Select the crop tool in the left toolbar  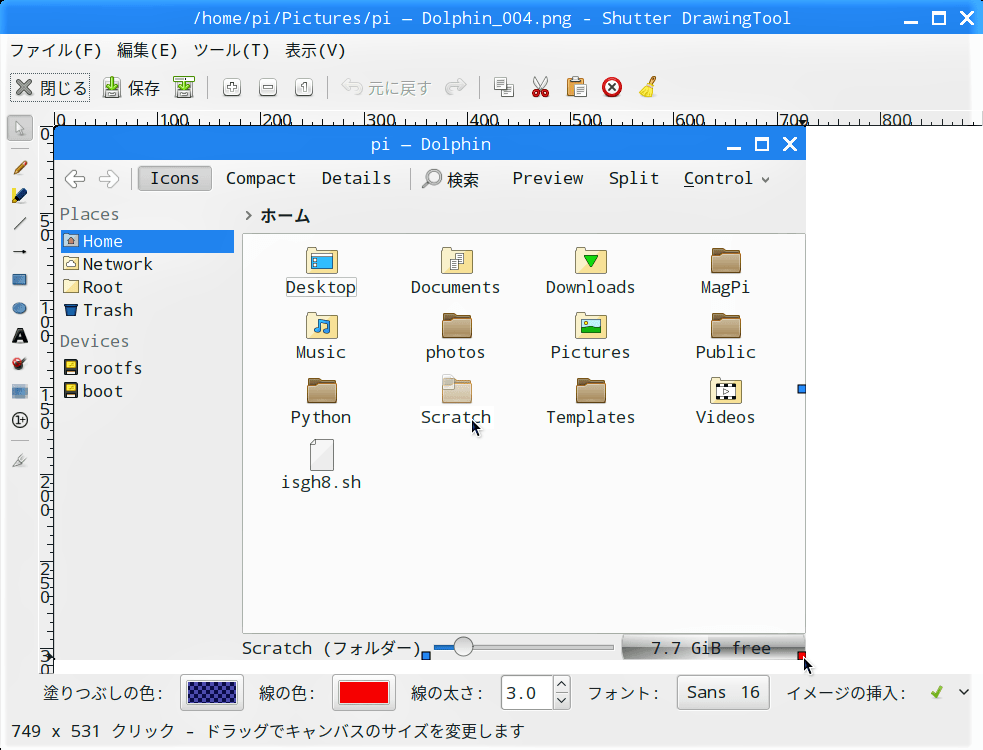(20, 461)
